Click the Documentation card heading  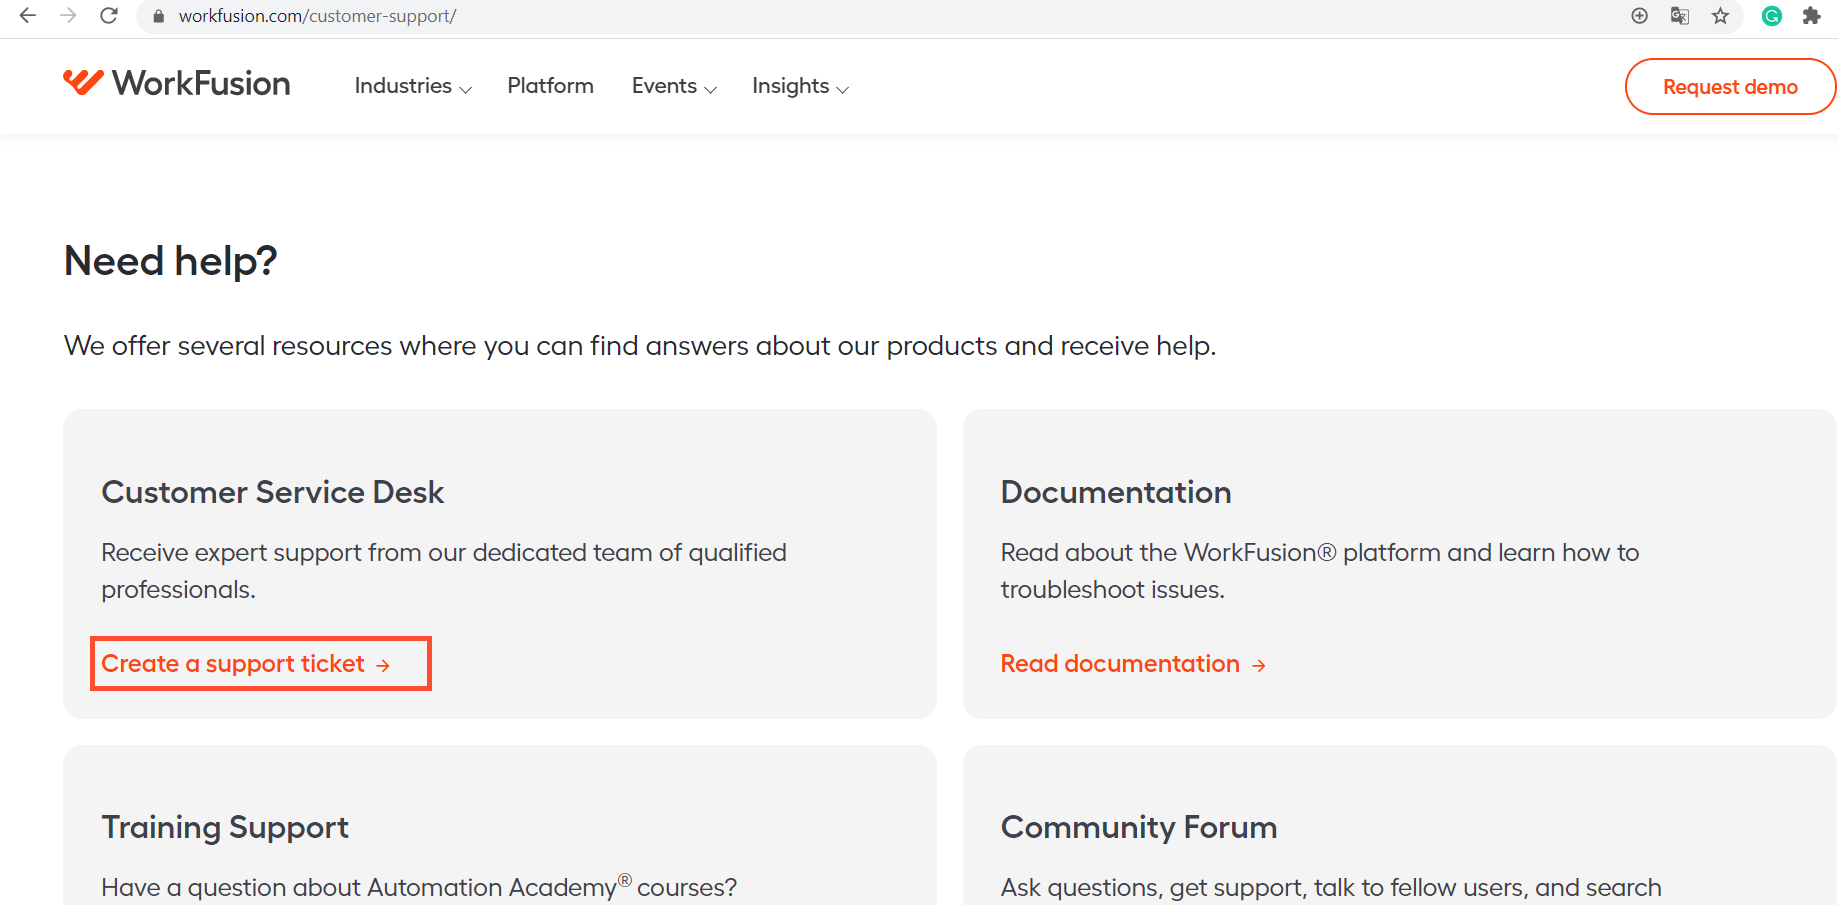(1116, 492)
